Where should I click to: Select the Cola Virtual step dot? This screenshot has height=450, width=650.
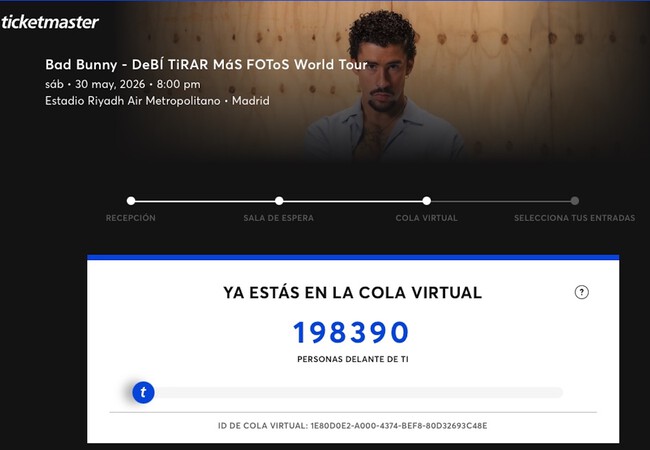coord(427,201)
